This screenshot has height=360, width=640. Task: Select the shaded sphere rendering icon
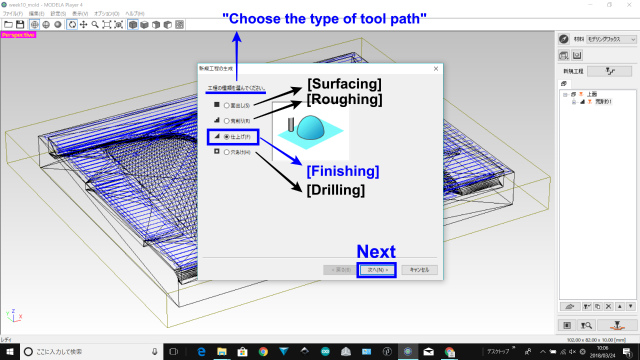point(58,24)
